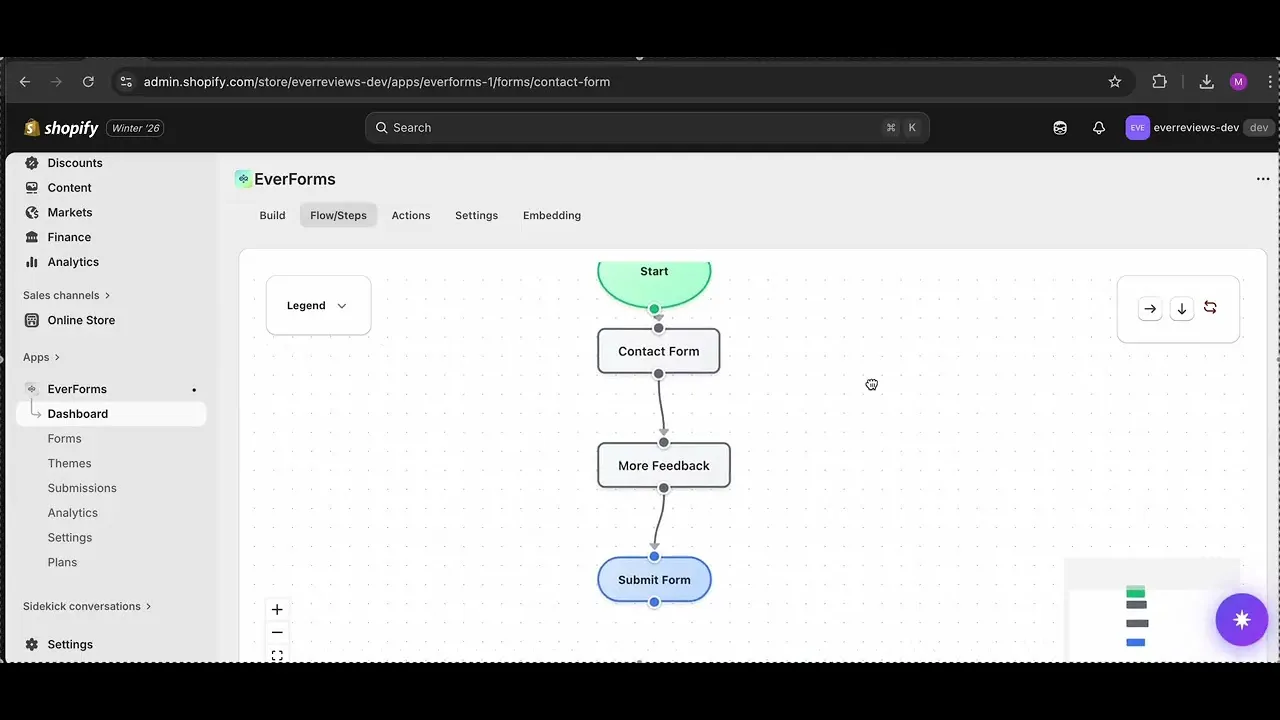Click the Shopify logo

tap(61, 128)
